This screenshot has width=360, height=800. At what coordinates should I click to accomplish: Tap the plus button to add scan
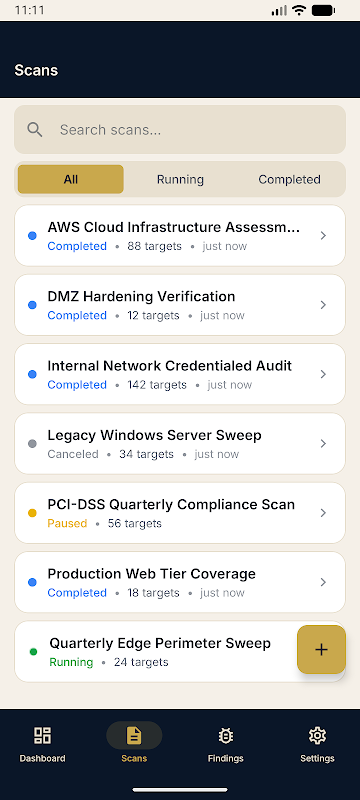[x=321, y=649]
